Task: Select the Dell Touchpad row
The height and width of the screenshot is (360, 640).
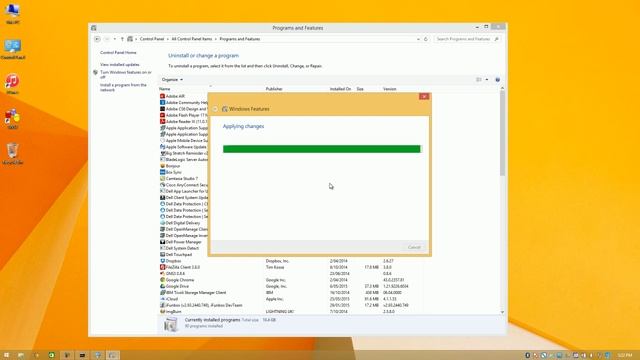Action: click(183, 255)
